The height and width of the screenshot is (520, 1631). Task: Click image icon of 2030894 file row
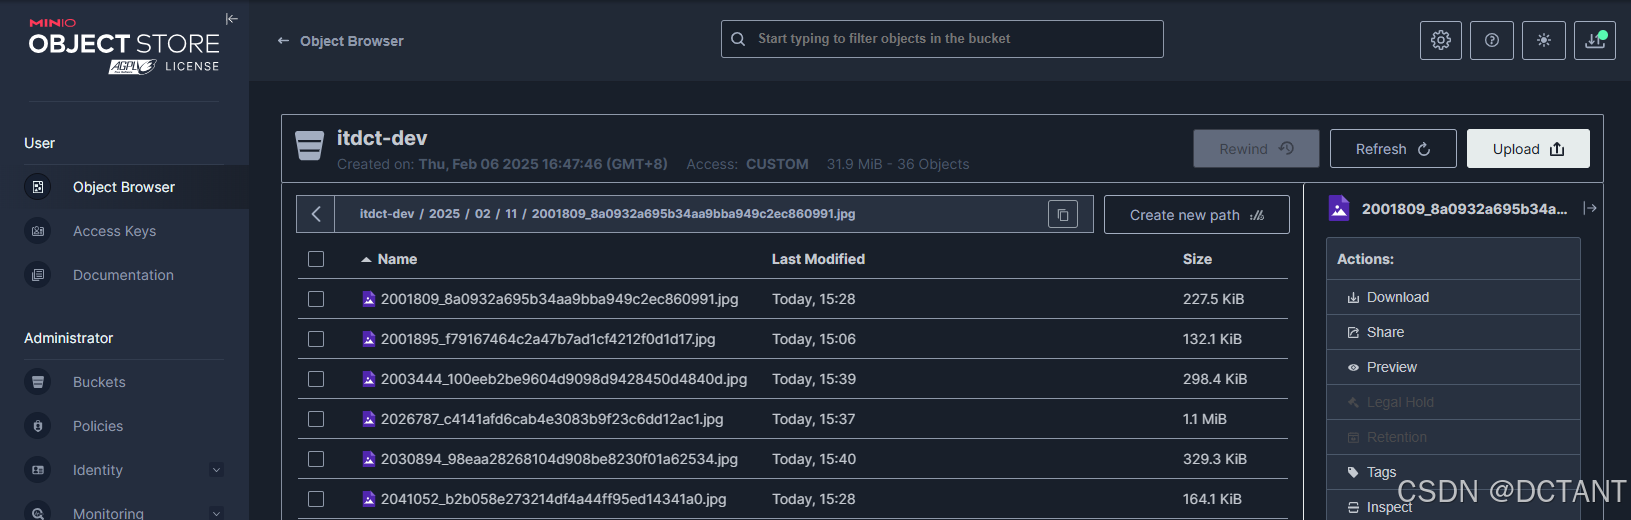(369, 459)
